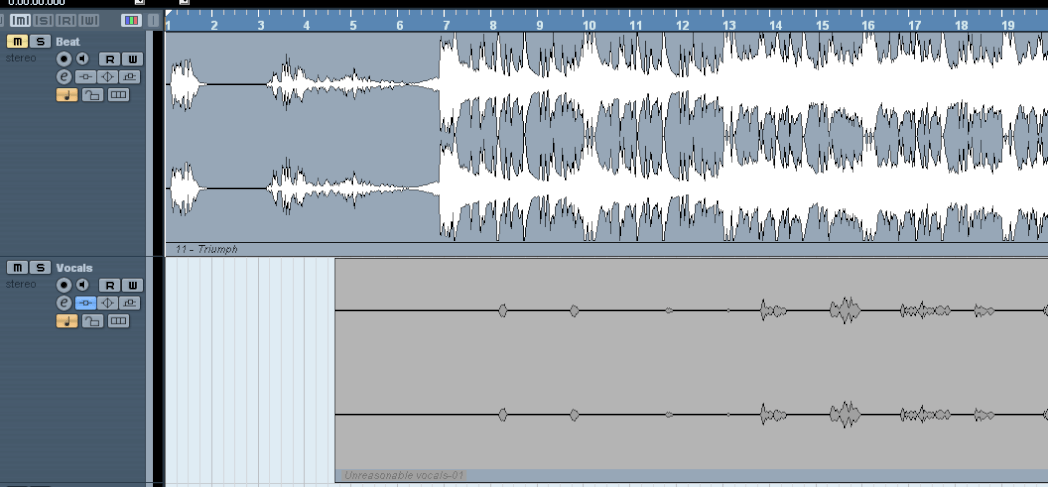The width and height of the screenshot is (1048, 487).
Task: Click bar 3 on the ruler
Action: (x=261, y=25)
